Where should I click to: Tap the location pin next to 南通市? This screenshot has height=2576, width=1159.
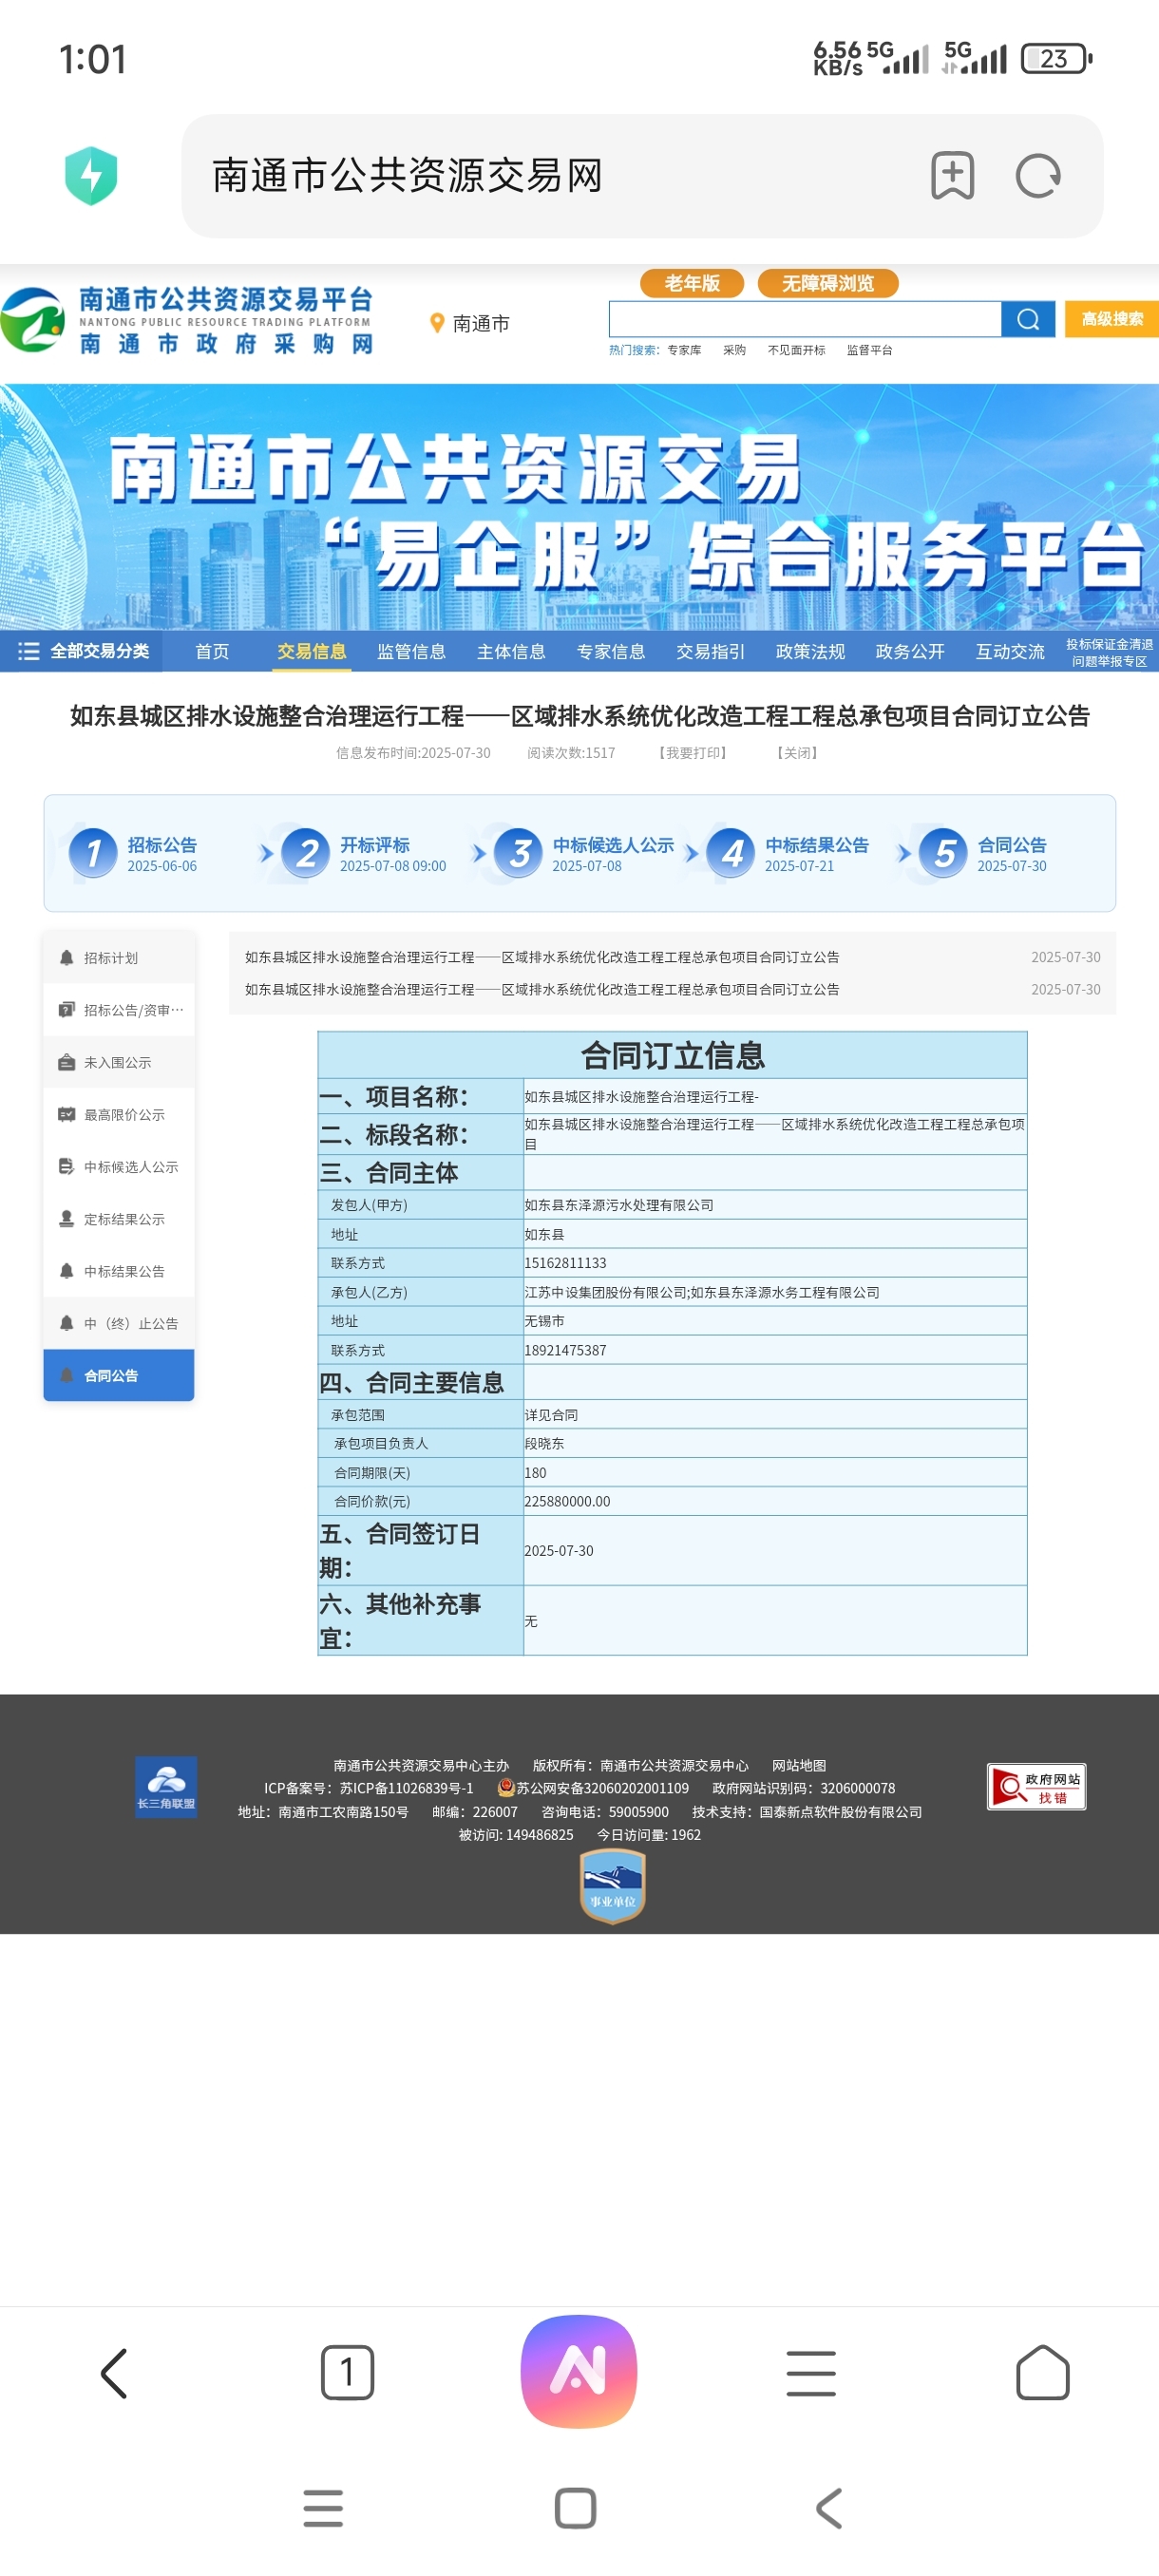coord(436,323)
